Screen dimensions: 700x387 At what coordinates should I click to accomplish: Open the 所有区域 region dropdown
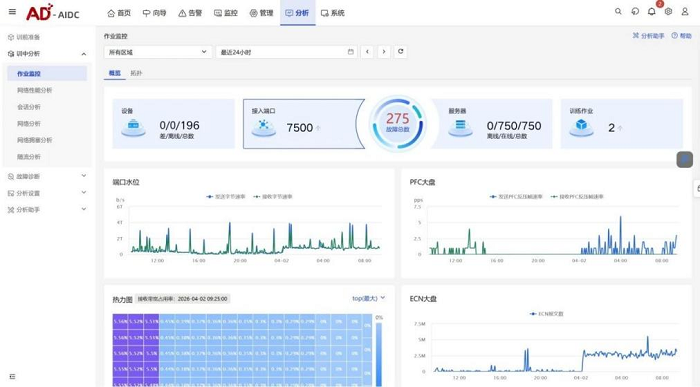158,52
